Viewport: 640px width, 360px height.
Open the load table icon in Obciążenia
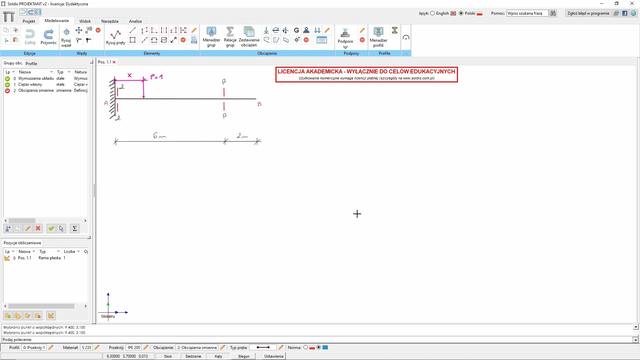tap(322, 40)
